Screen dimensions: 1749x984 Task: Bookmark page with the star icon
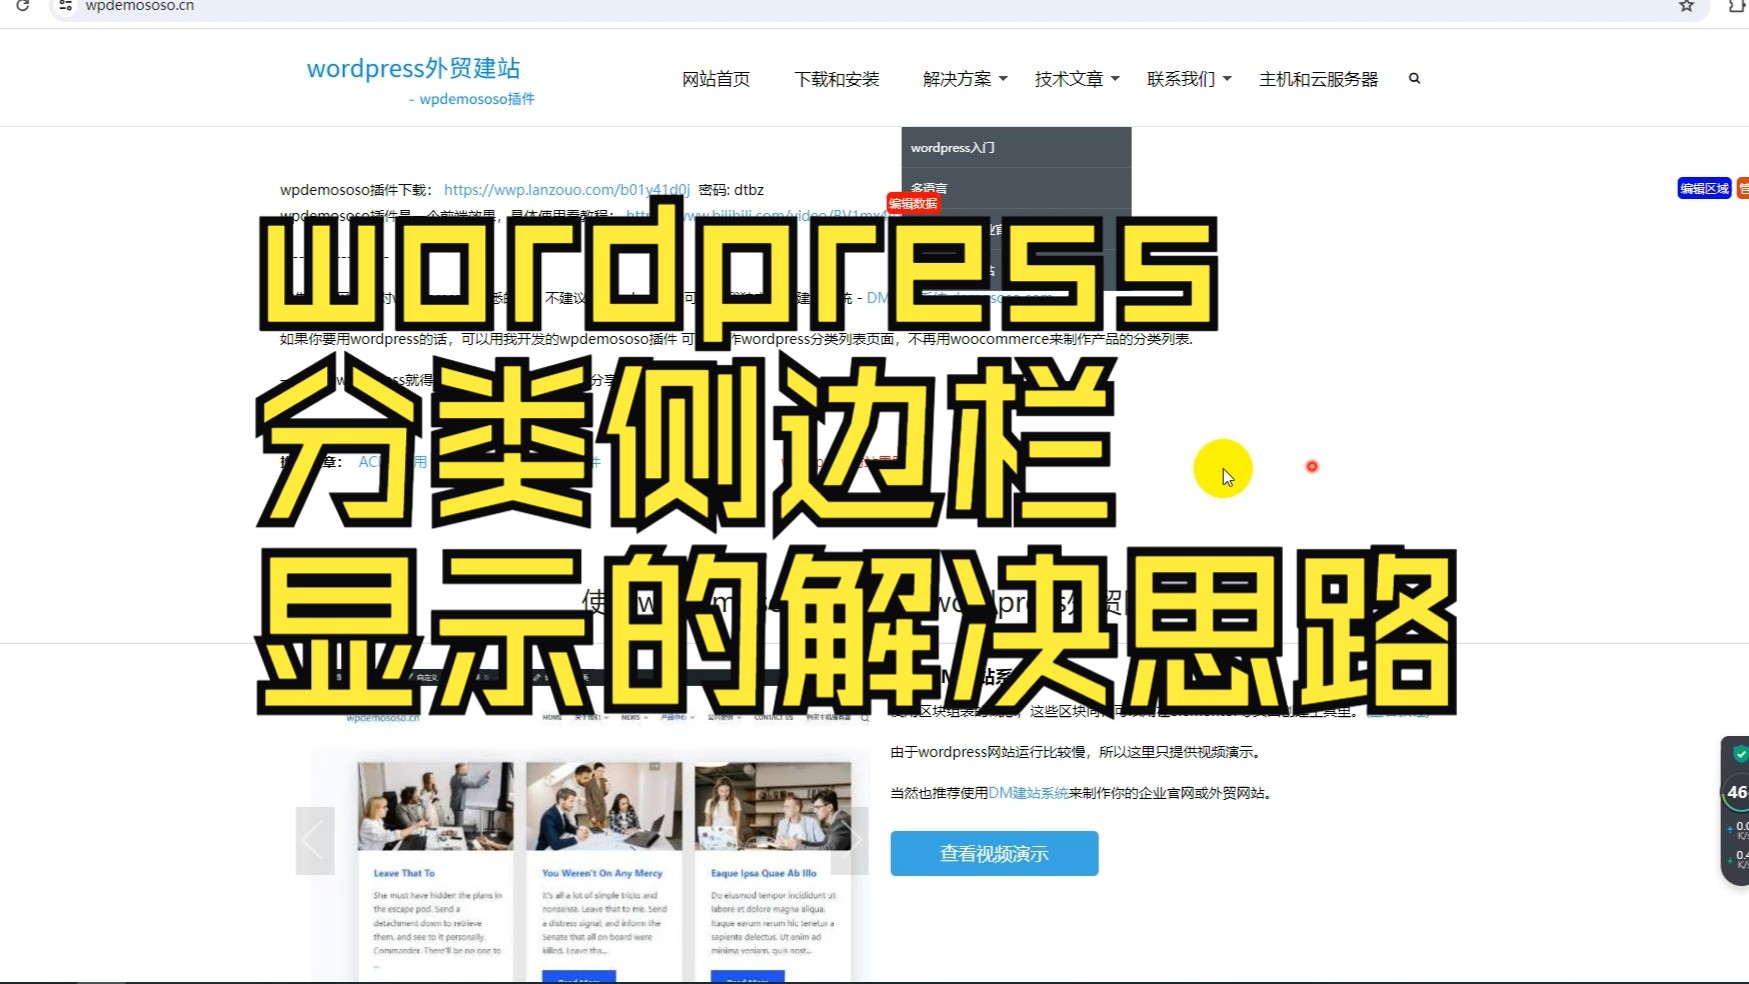point(1686,6)
